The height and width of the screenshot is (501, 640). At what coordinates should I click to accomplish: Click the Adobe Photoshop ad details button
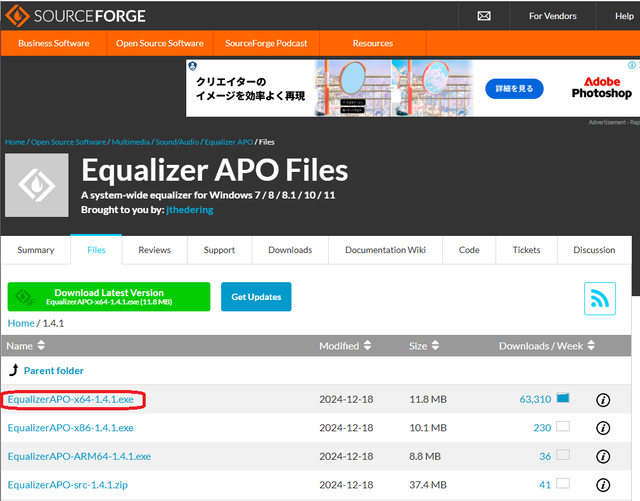(x=514, y=89)
